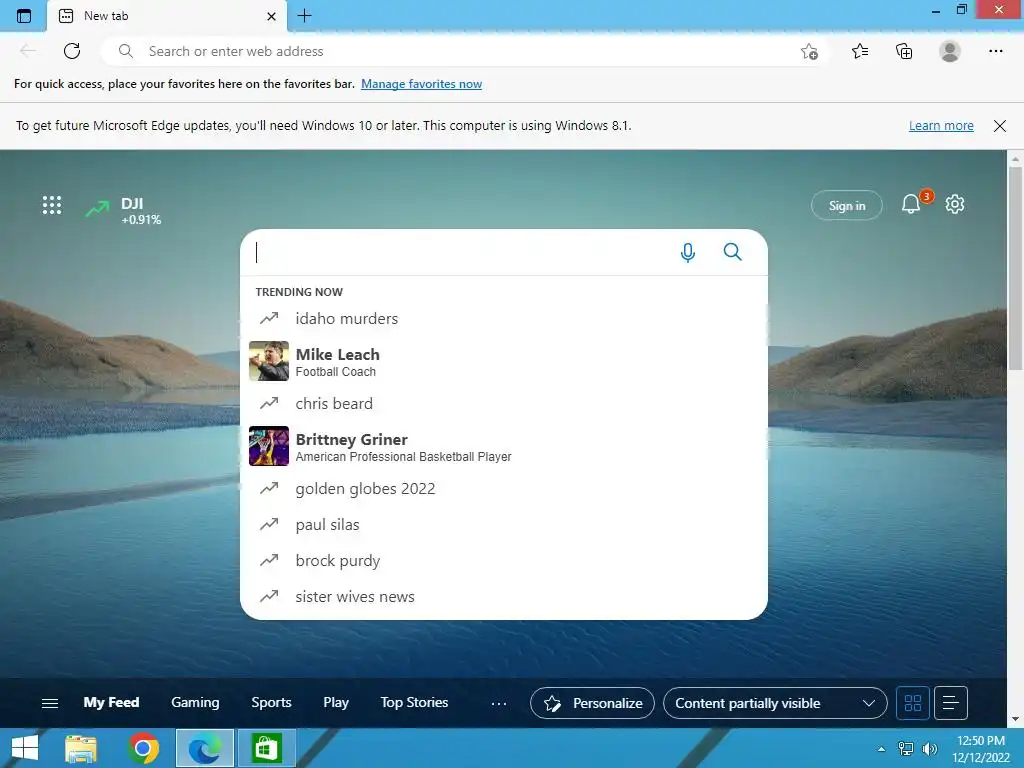1024x768 pixels.
Task: Click the network icon in system tray
Action: 906,748
